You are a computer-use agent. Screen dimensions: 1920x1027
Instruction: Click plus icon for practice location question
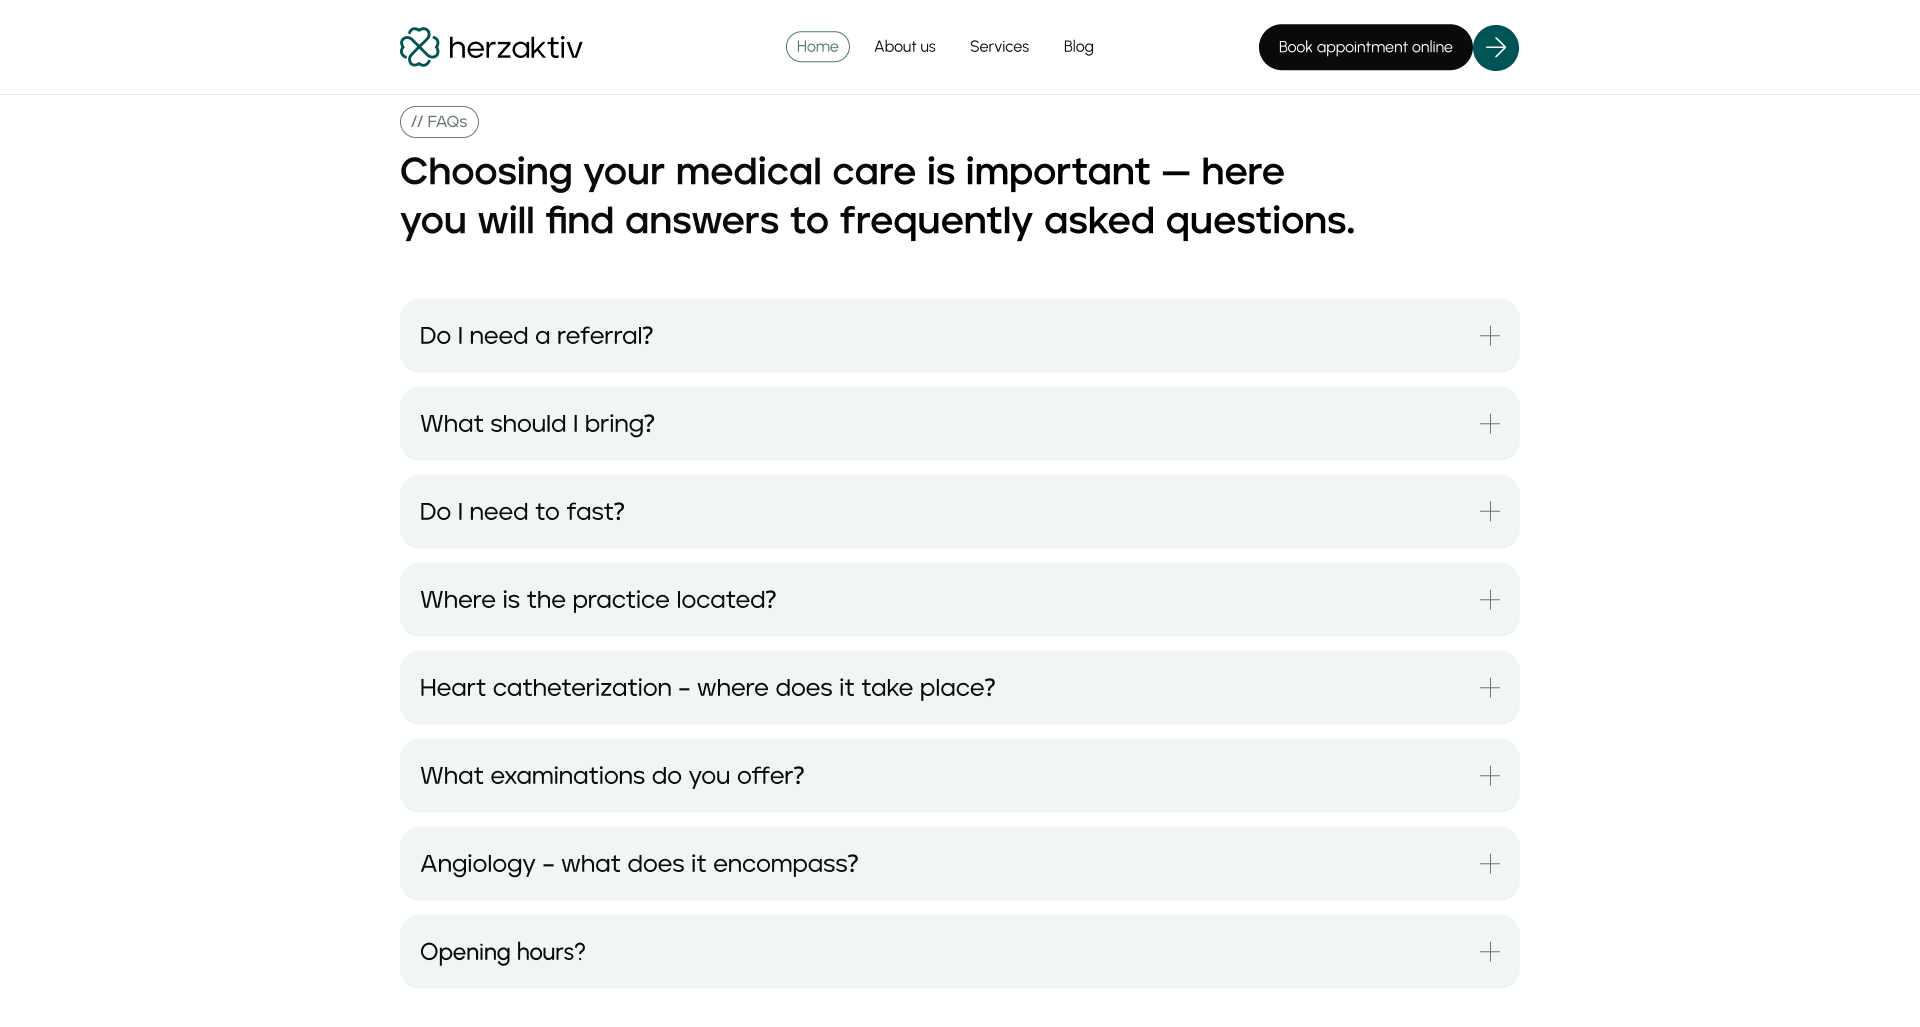coord(1489,600)
